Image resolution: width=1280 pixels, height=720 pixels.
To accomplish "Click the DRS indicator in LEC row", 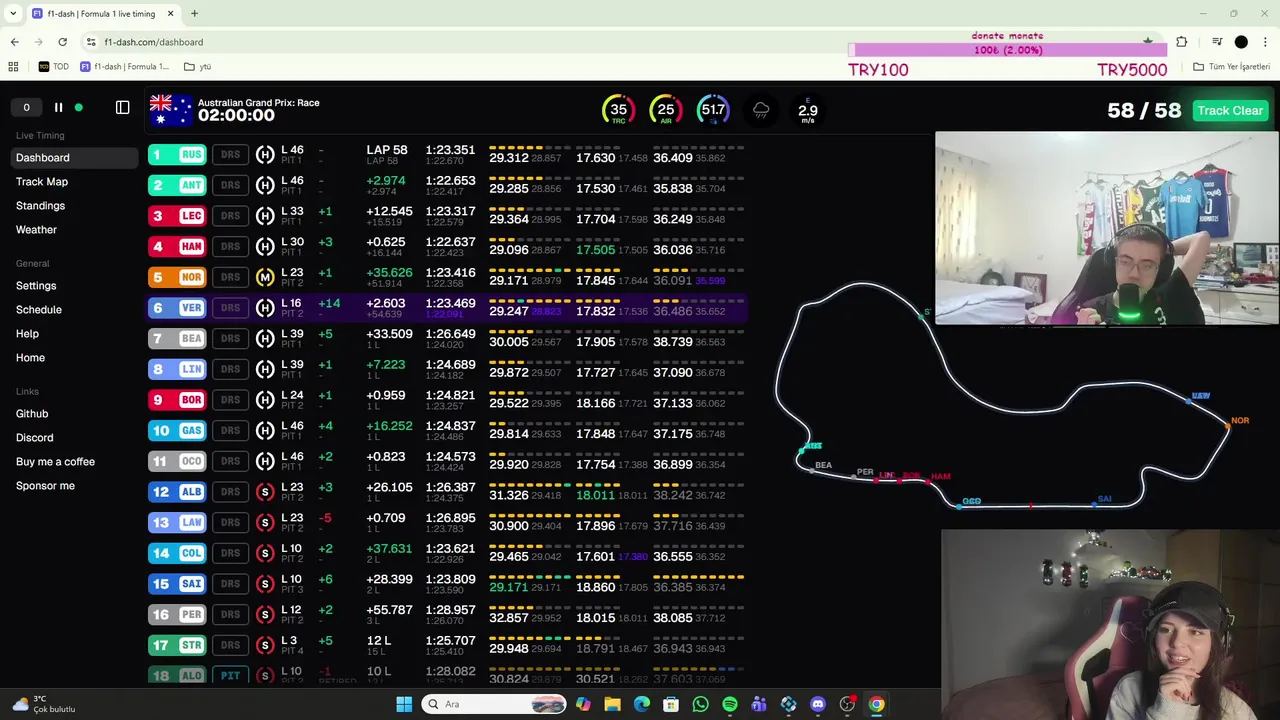I will tap(230, 216).
